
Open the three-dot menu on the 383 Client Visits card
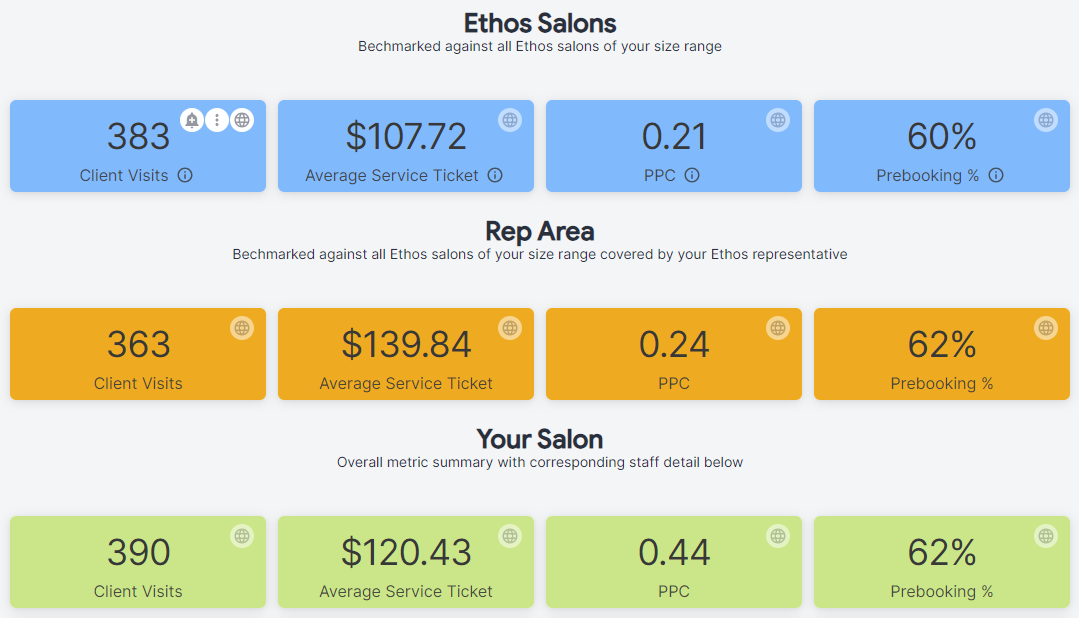pos(217,120)
